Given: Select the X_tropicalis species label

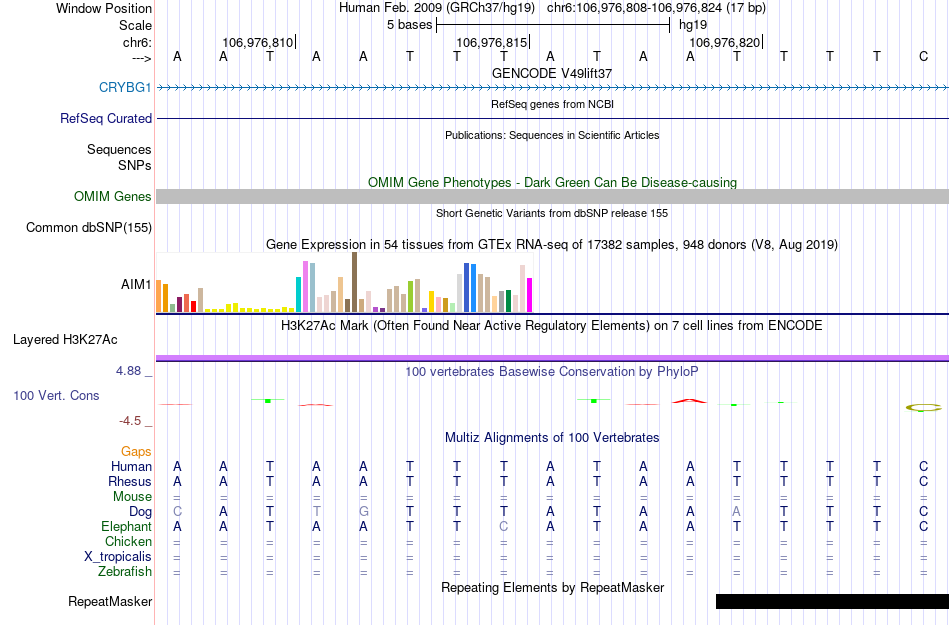Looking at the screenshot, I should tap(118, 557).
